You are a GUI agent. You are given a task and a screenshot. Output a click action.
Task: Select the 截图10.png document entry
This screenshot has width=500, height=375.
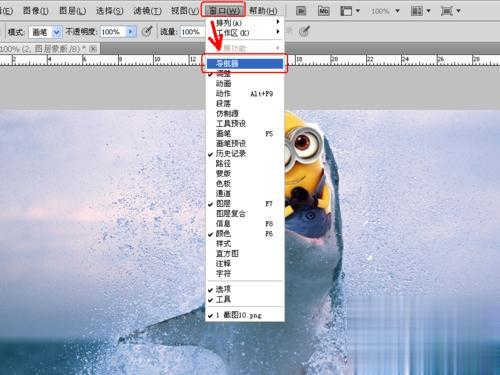click(x=245, y=315)
